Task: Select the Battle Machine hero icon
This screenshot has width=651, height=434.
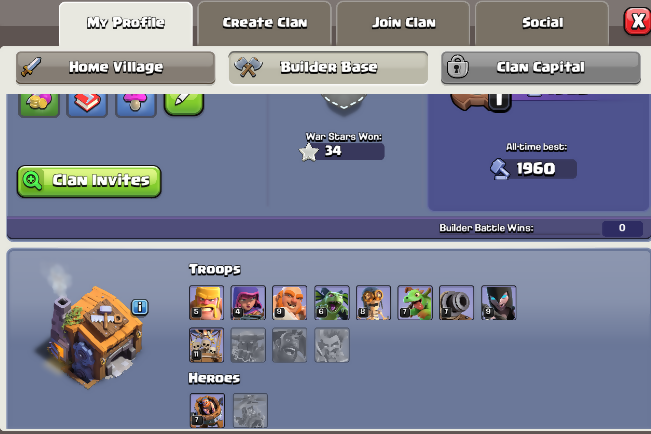Action: [207, 410]
